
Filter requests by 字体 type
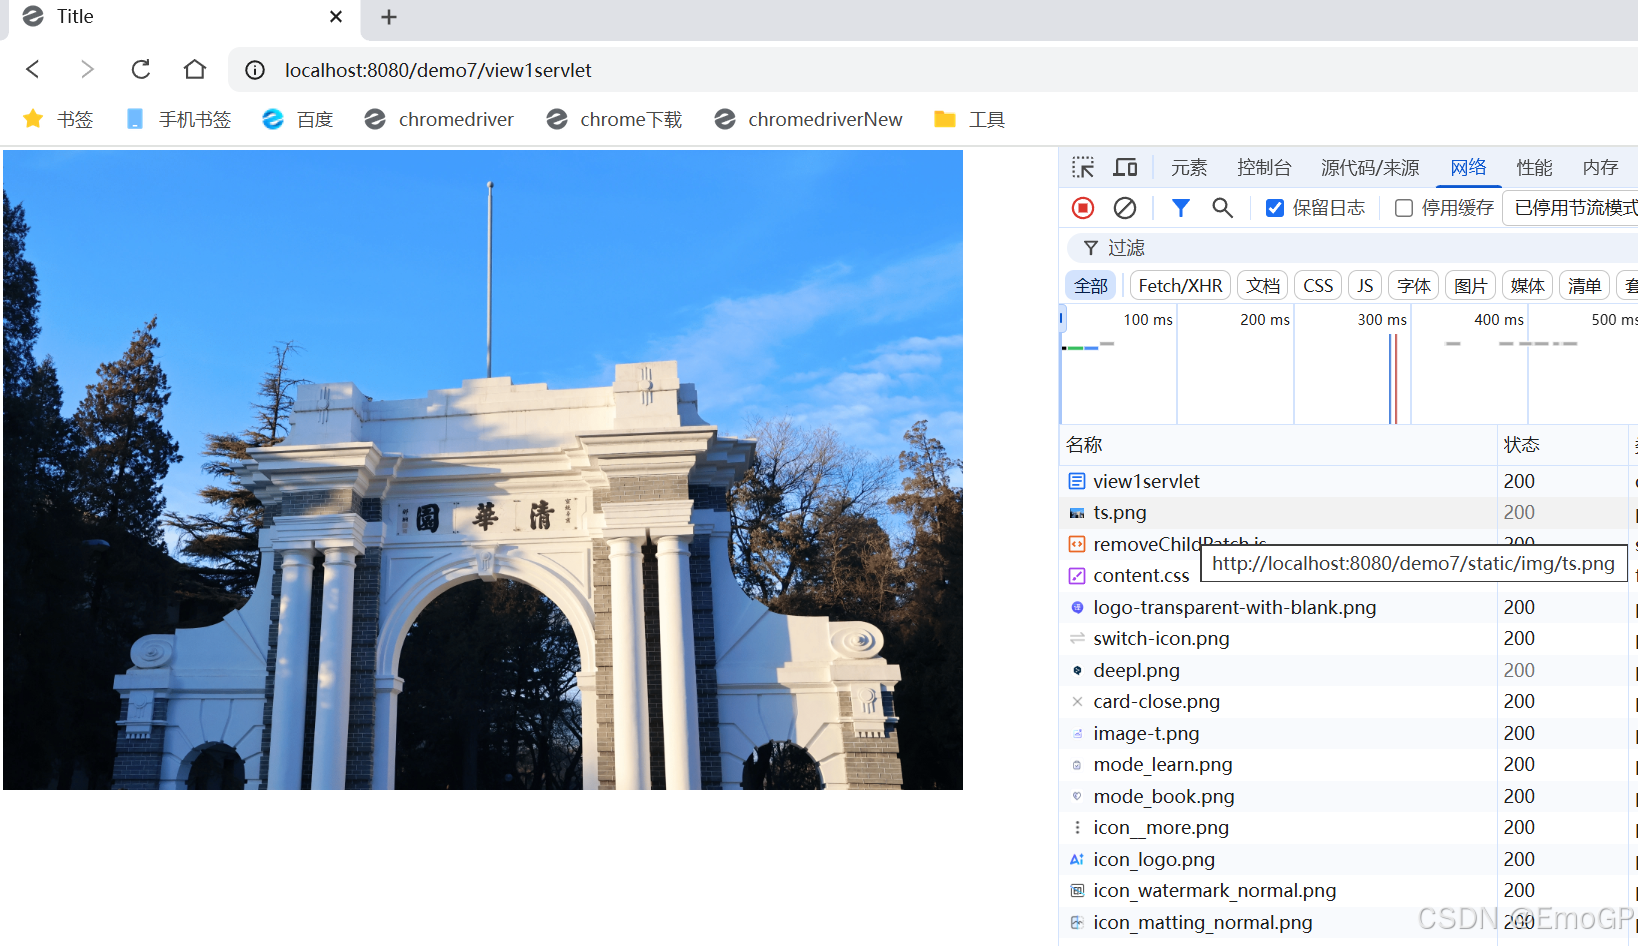click(x=1414, y=286)
